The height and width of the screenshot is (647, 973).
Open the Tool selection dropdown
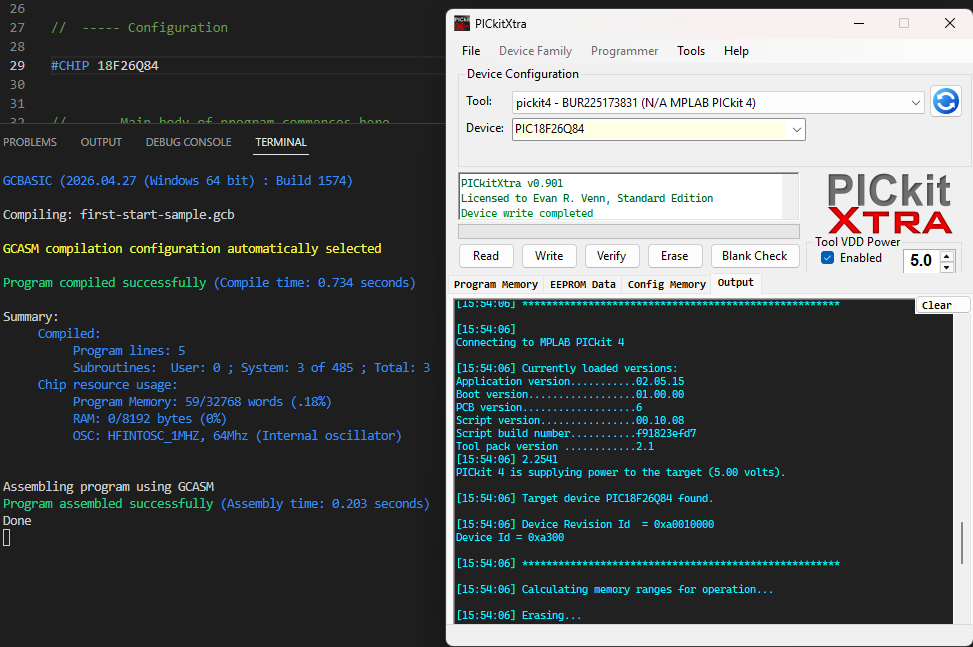point(718,102)
